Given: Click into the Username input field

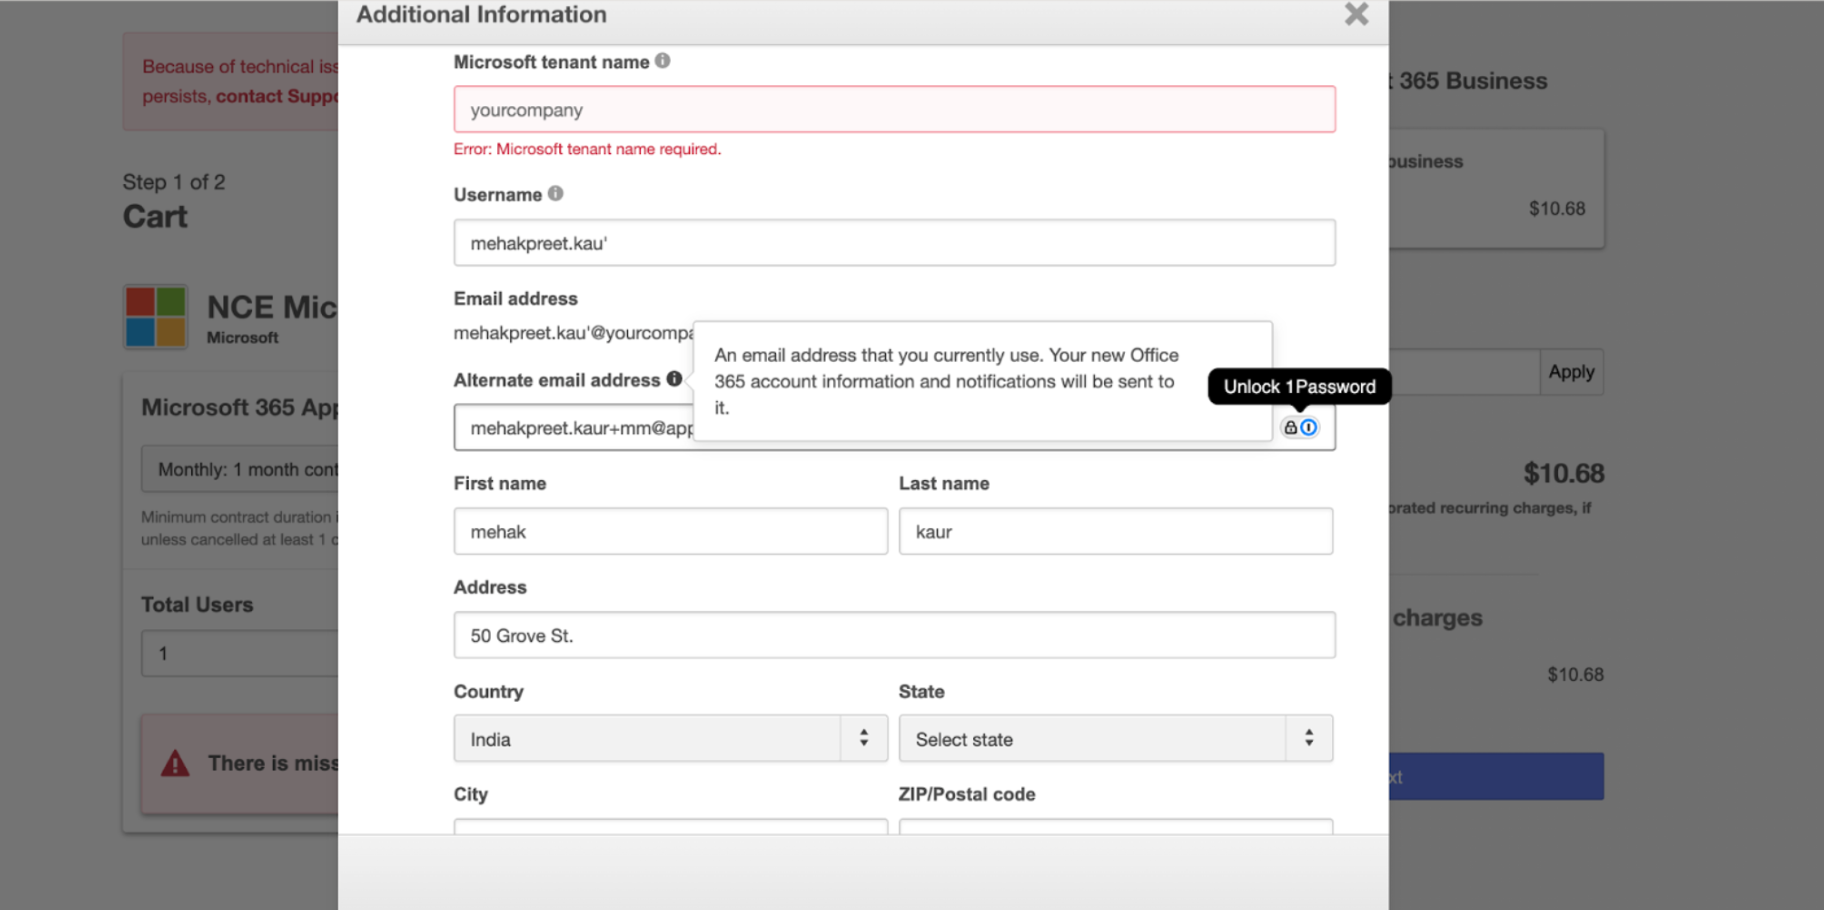Looking at the screenshot, I should [893, 243].
